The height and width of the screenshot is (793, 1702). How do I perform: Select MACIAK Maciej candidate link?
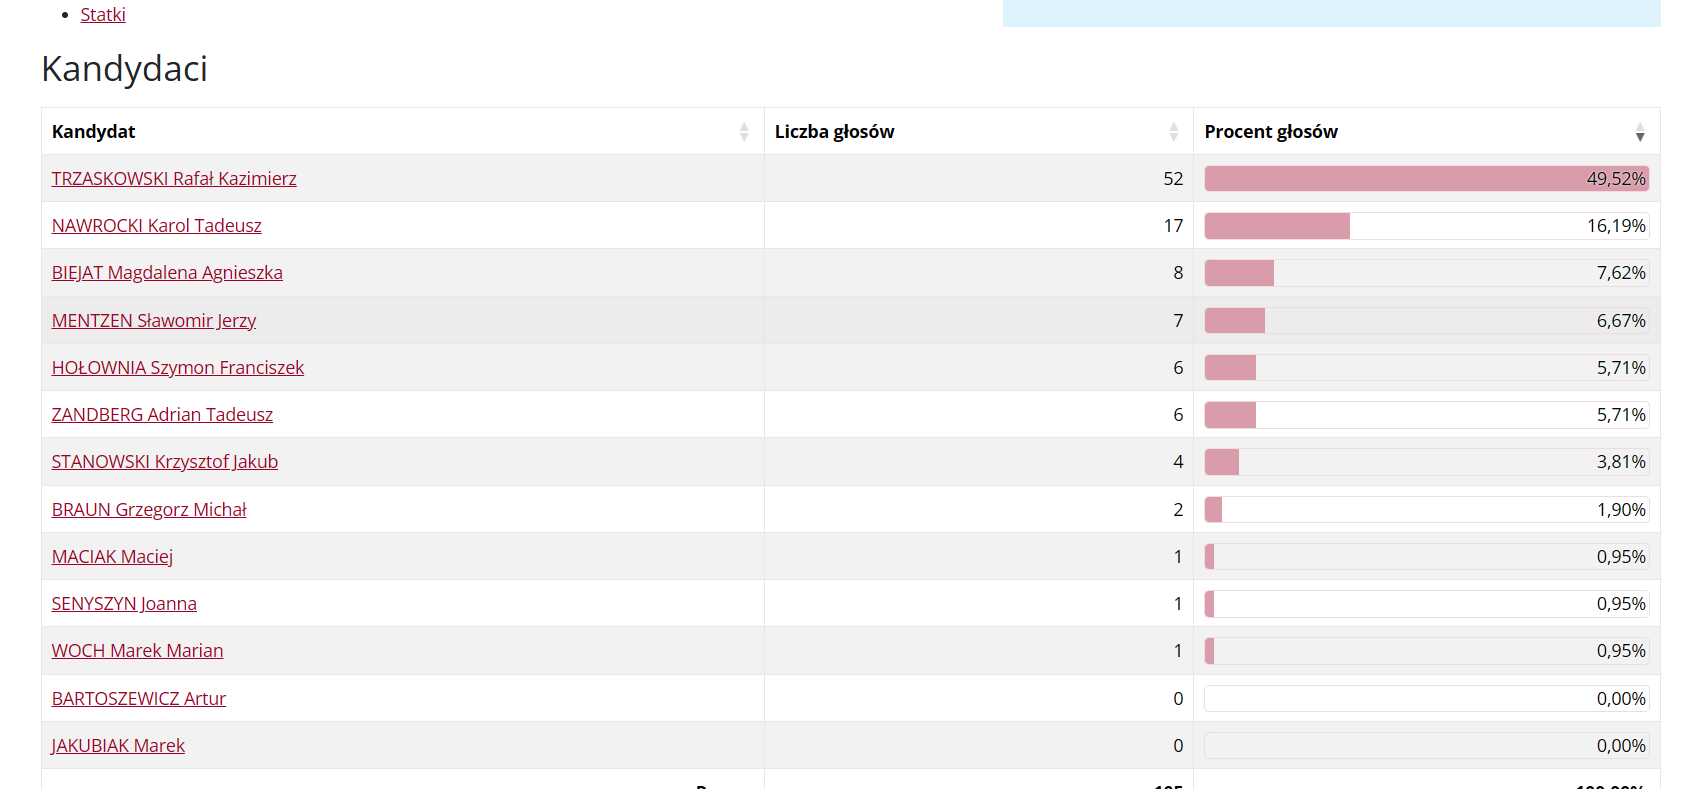point(112,557)
